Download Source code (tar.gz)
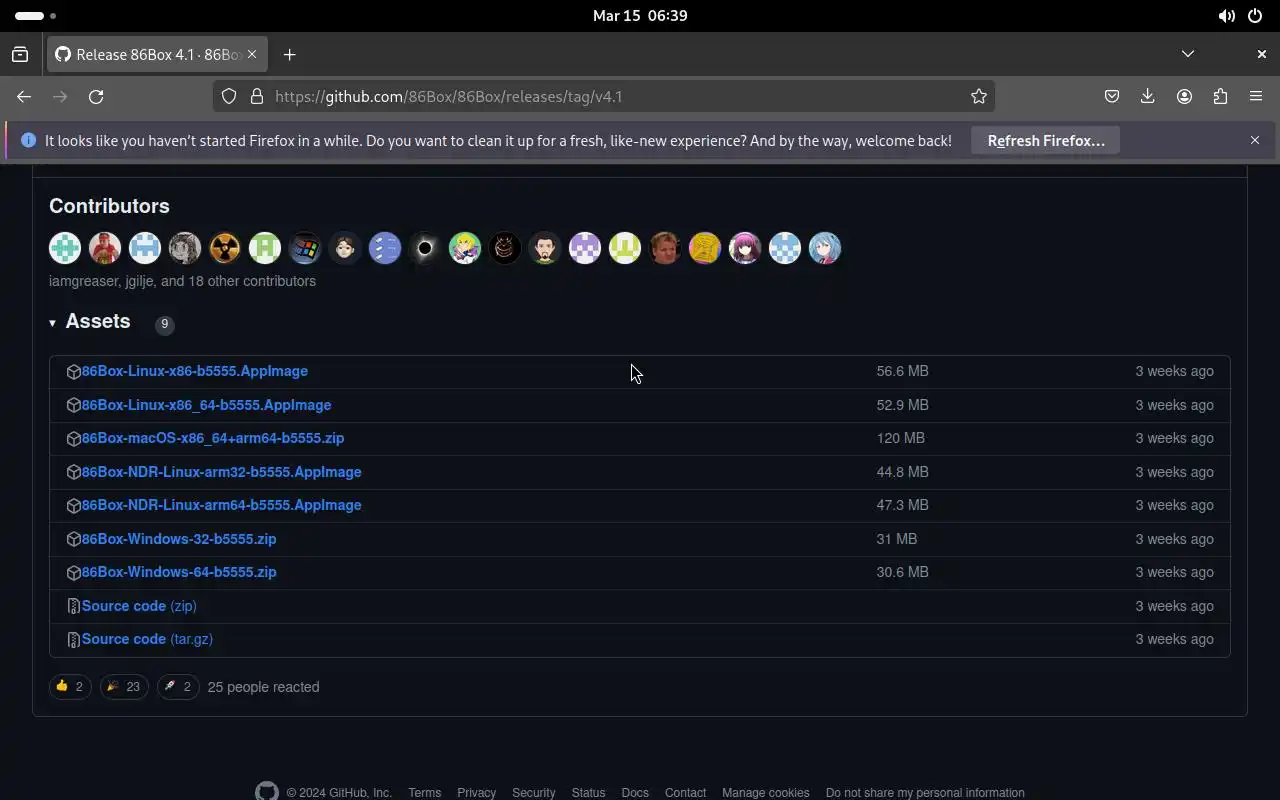The height and width of the screenshot is (800, 1280). [147, 639]
